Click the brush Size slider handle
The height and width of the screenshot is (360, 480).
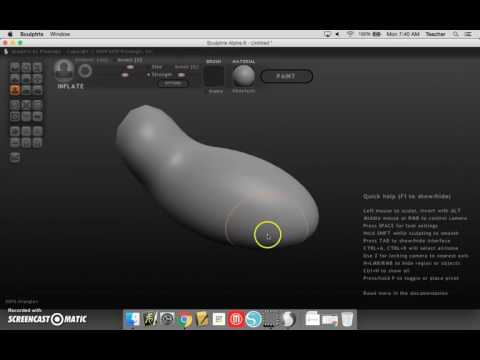pyautogui.click(x=130, y=67)
